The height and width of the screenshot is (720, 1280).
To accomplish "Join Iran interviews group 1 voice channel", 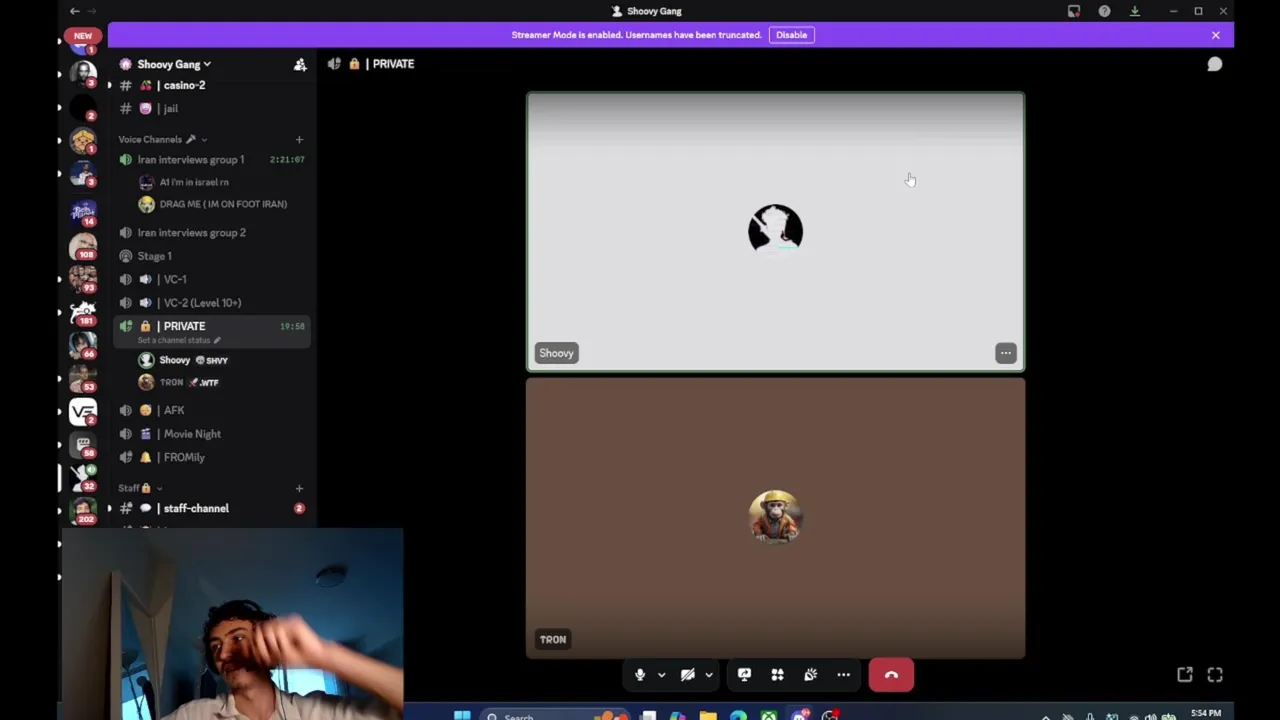I will click(x=211, y=159).
